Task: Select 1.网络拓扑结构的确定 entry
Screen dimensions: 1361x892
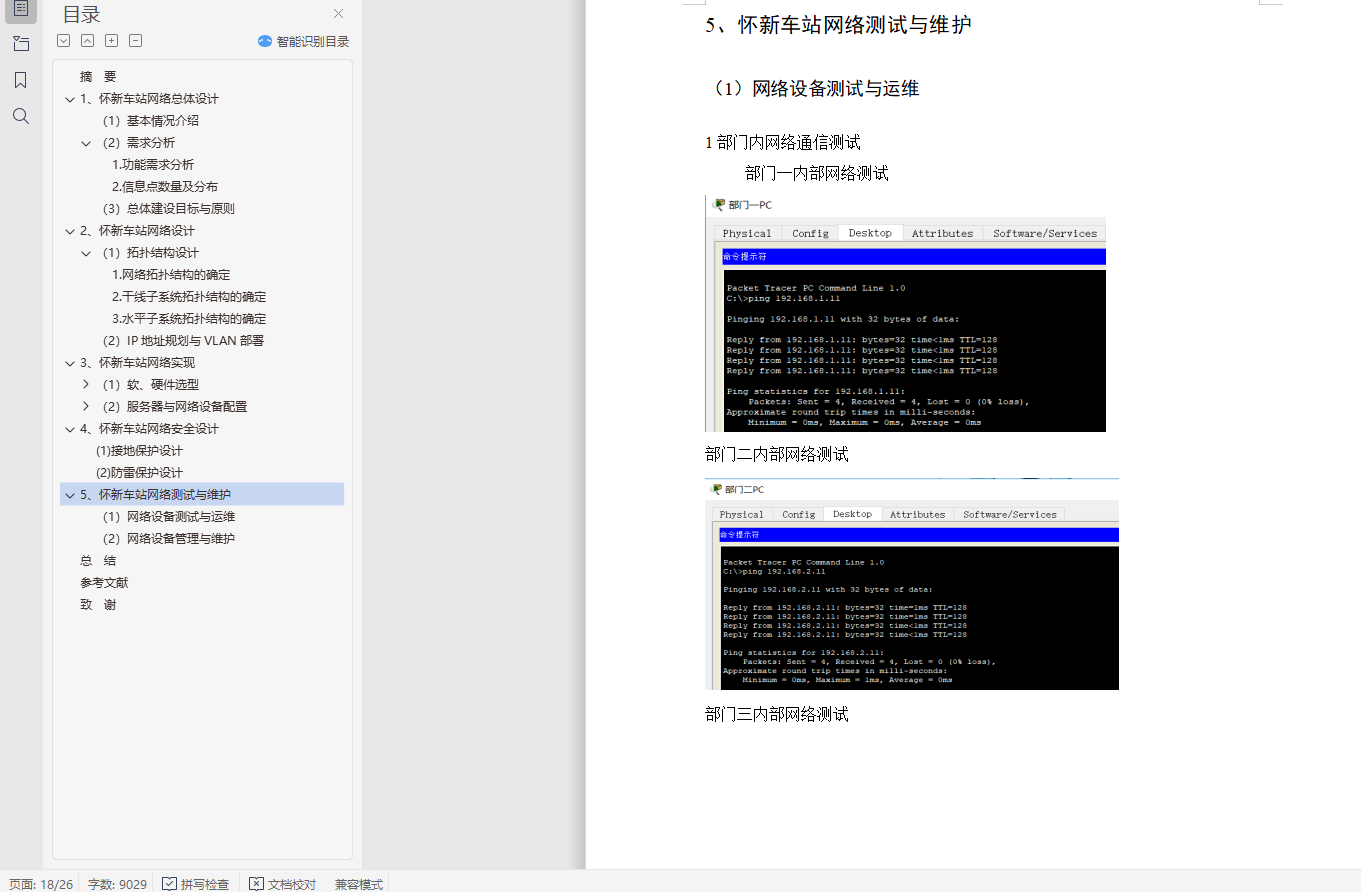Action: (171, 275)
